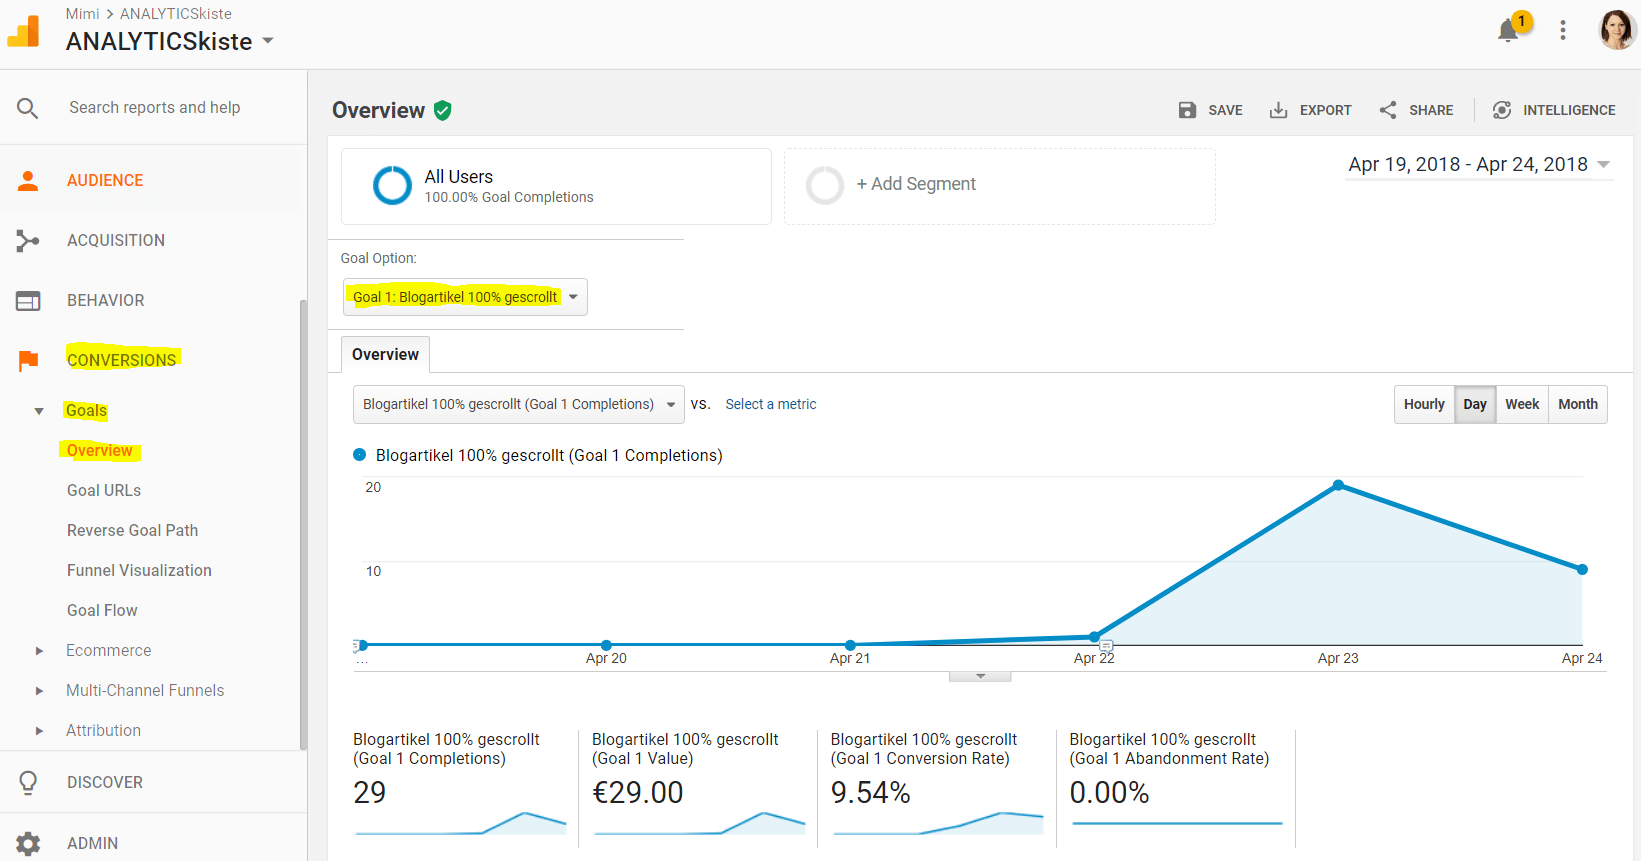The image size is (1641, 861).
Task: Click Add Segment button
Action: 915,184
